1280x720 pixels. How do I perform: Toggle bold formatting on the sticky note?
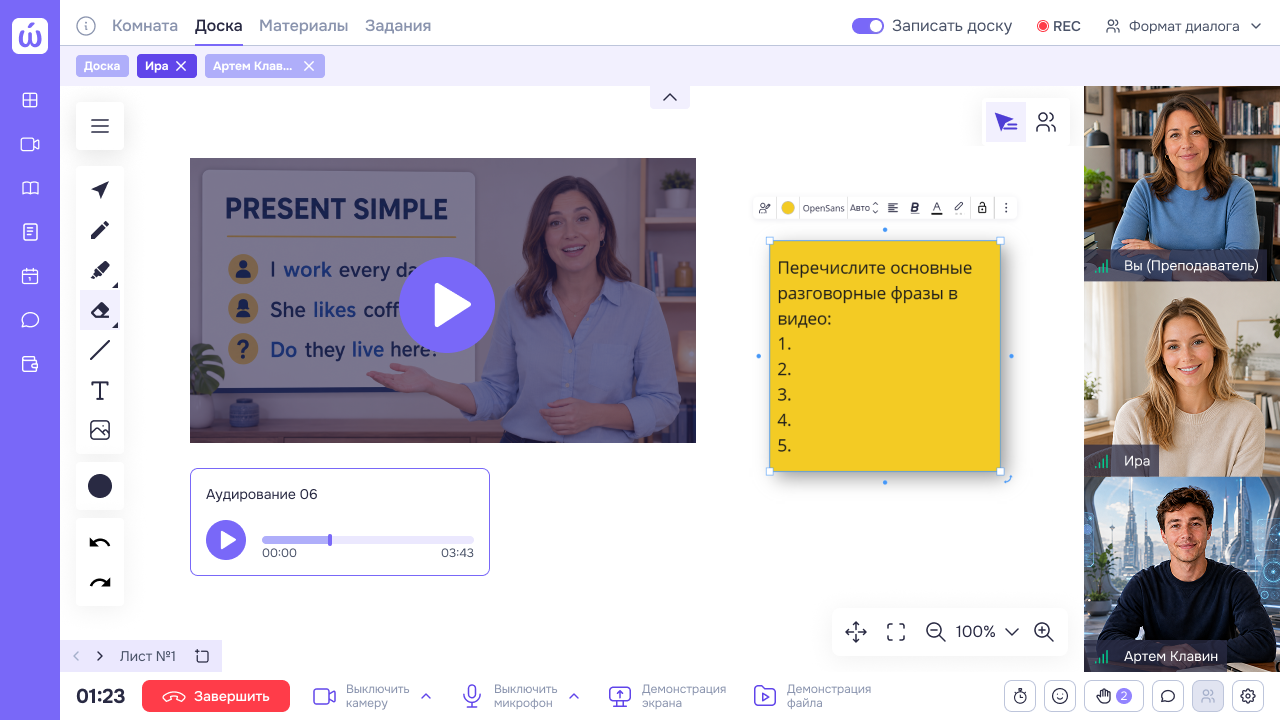click(x=914, y=208)
